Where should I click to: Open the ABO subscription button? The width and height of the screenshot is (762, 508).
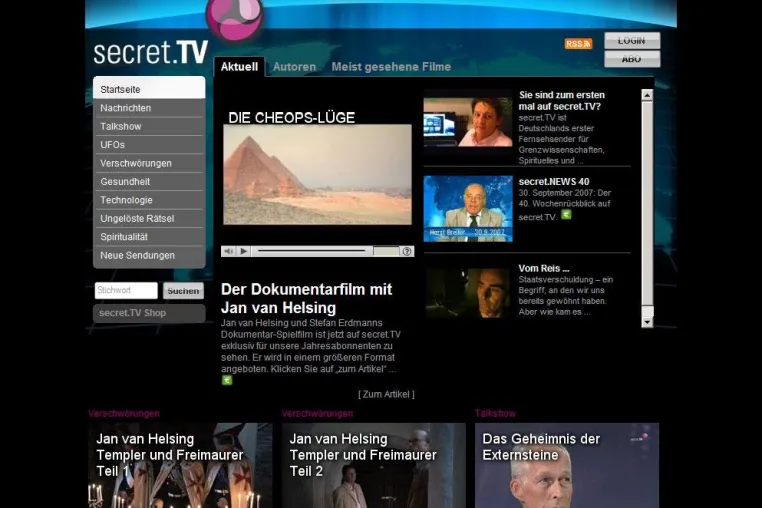tap(632, 59)
